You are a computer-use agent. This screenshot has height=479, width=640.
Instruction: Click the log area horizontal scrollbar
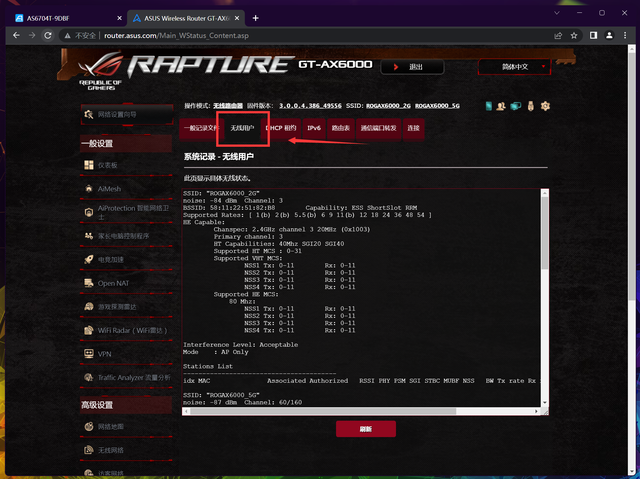[x=322, y=411]
